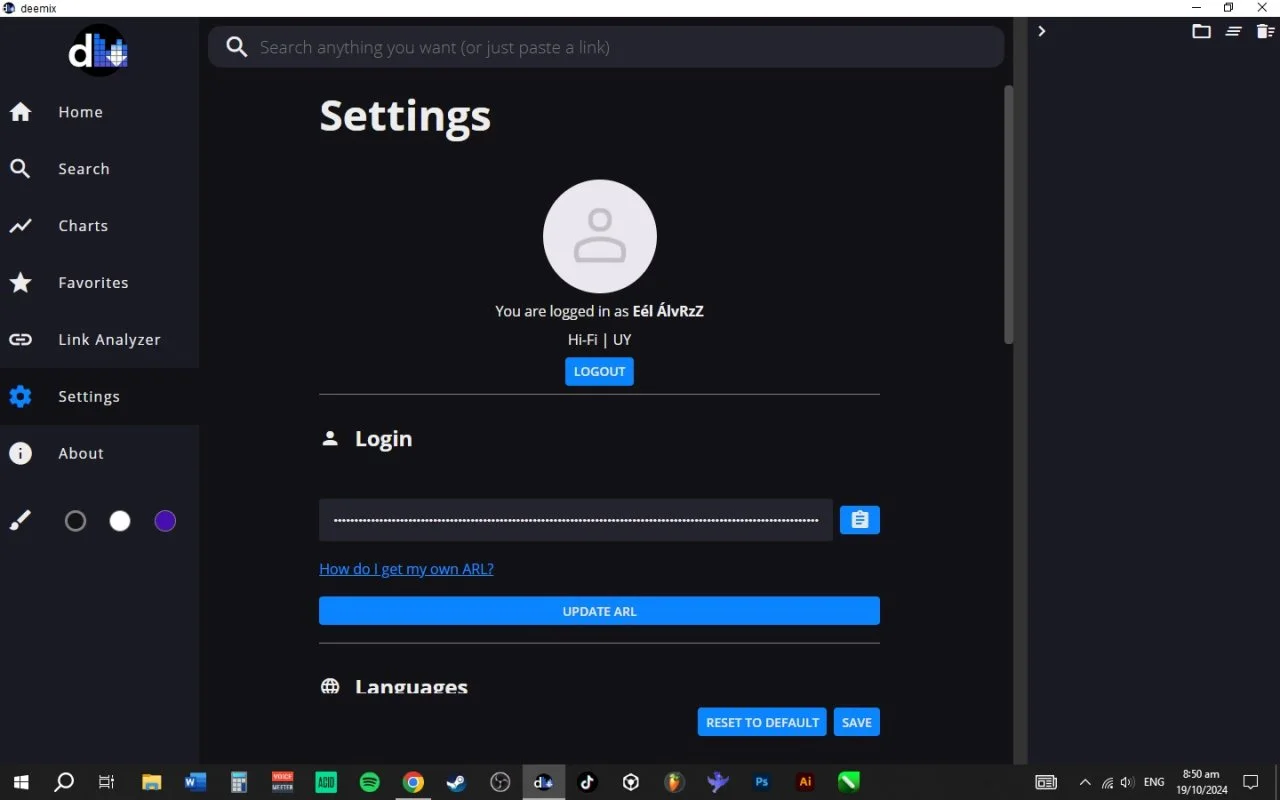This screenshot has height=800, width=1280.
Task: Select the white theme swatch
Action: pyautogui.click(x=120, y=521)
